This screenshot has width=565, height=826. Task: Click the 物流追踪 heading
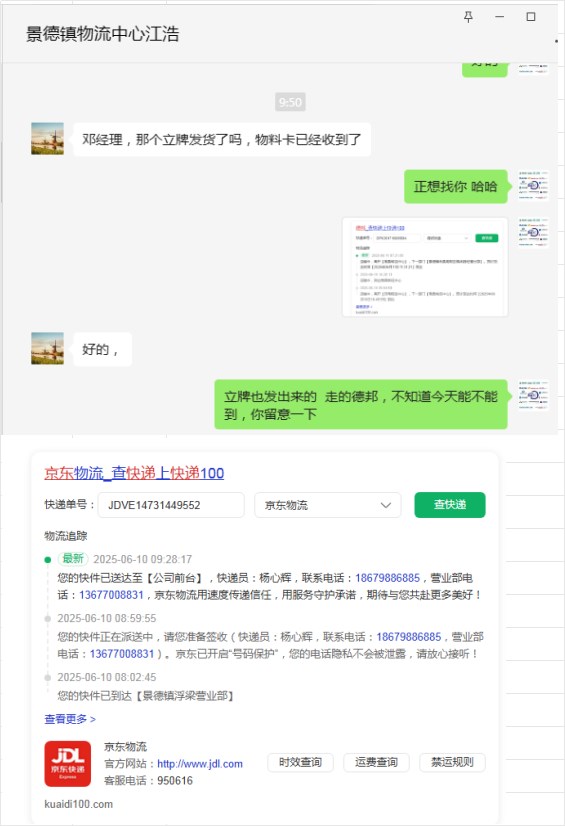(66, 536)
